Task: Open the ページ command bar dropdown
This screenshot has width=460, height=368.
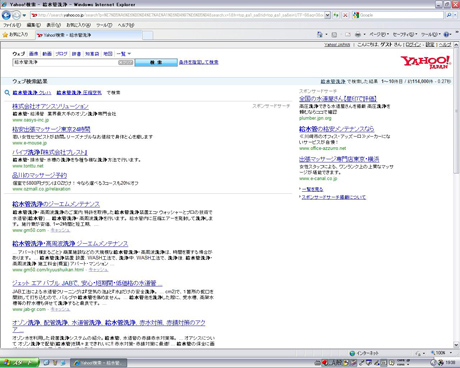Action: tap(379, 34)
